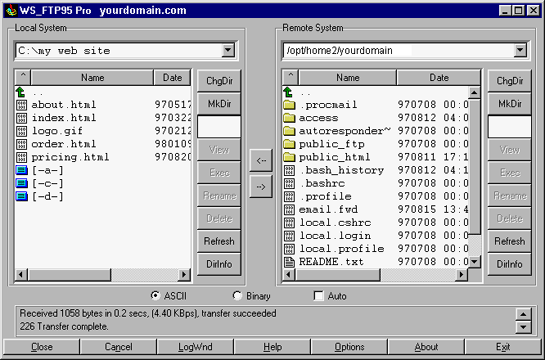Select the local.login file icon
This screenshot has width=545, height=360.
point(289,236)
